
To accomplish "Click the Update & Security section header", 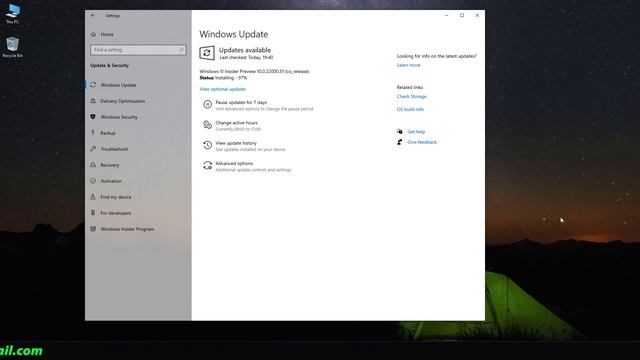I will [109, 65].
